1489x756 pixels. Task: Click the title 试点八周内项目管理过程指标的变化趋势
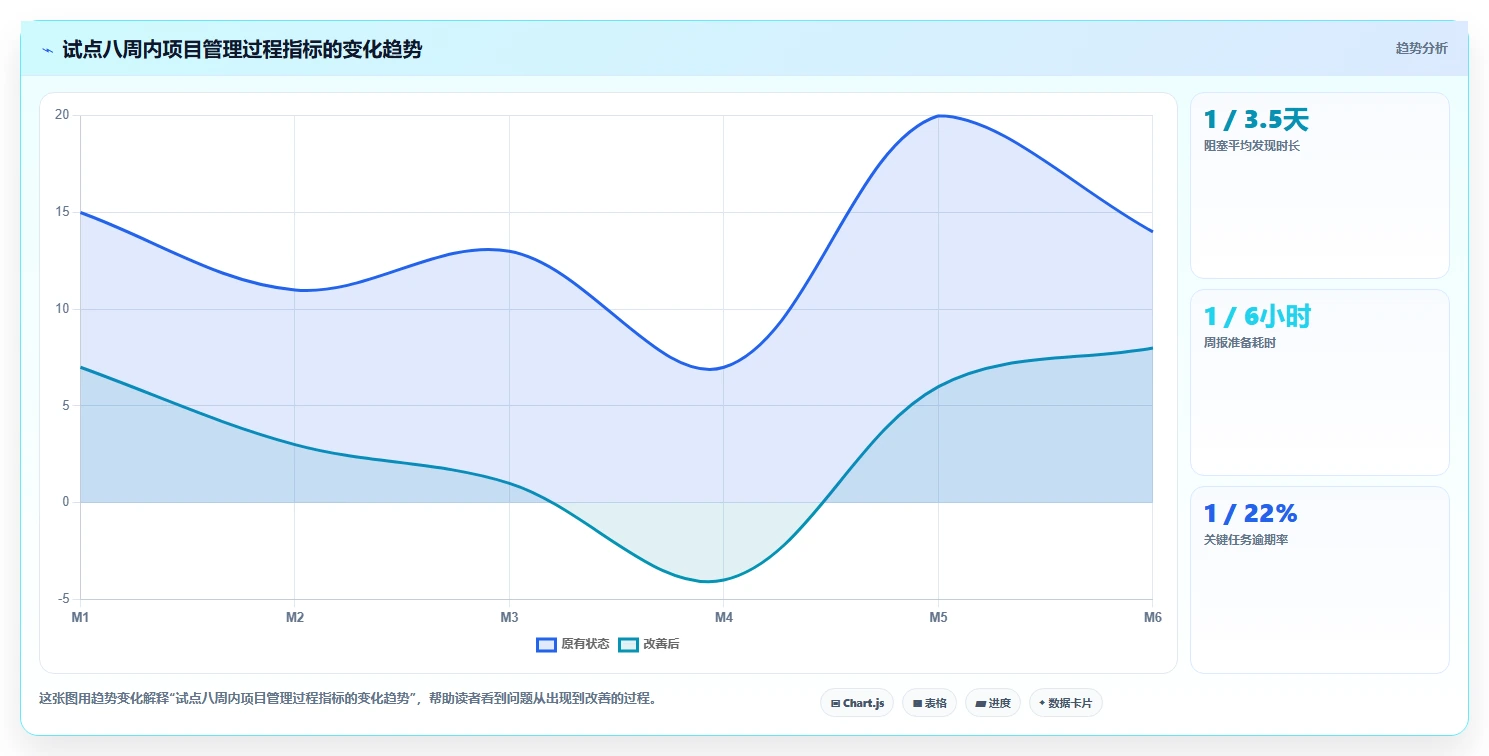point(242,50)
